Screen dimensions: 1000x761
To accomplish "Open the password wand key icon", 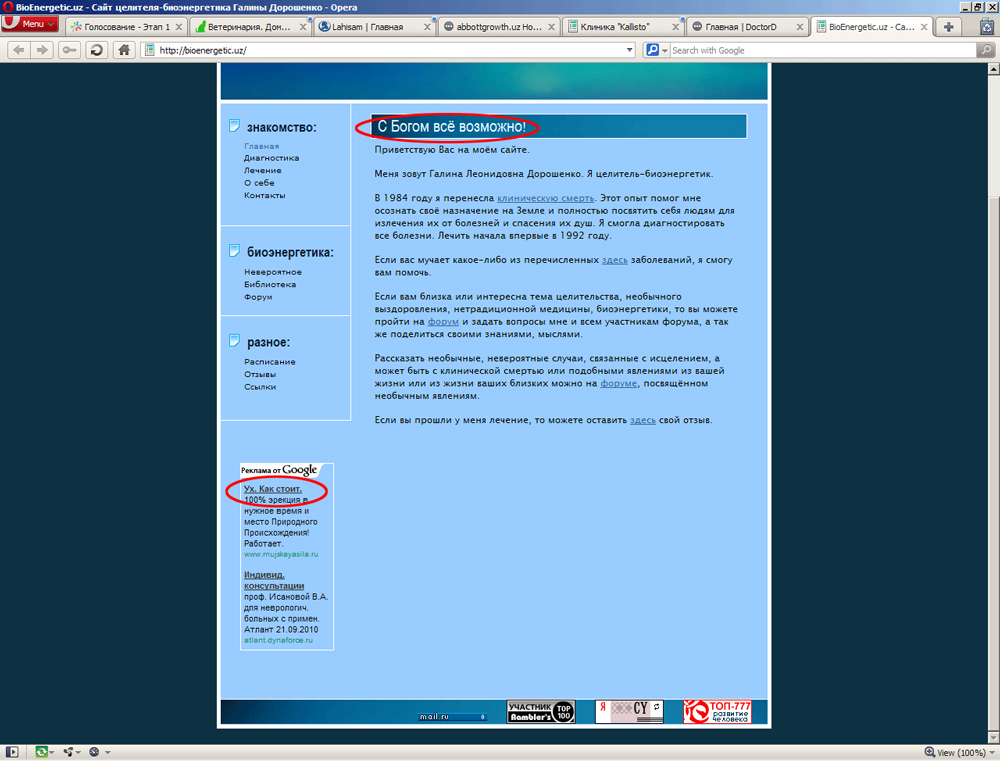I will click(x=69, y=50).
